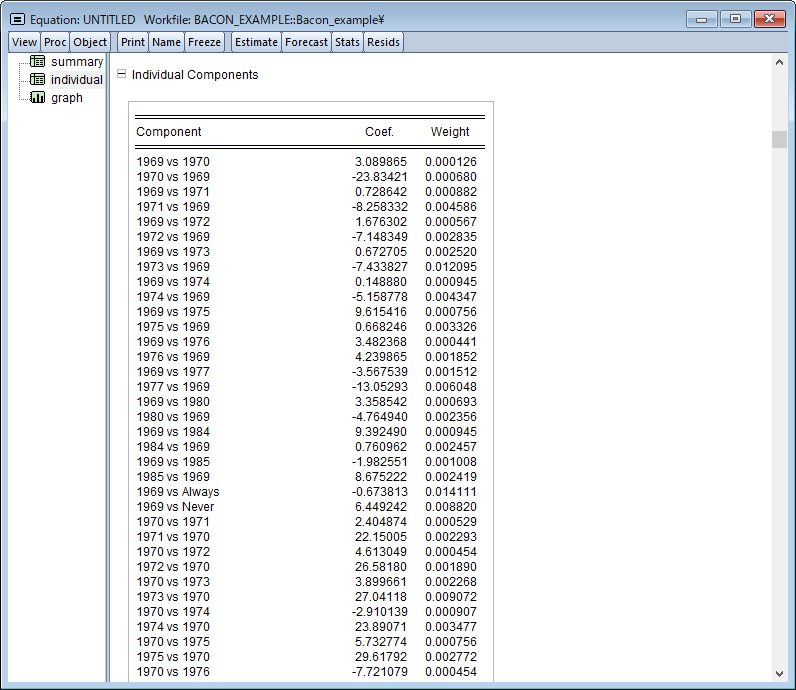Image resolution: width=796 pixels, height=690 pixels.
Task: Click coefficient value 29.61792
Action: (381, 656)
